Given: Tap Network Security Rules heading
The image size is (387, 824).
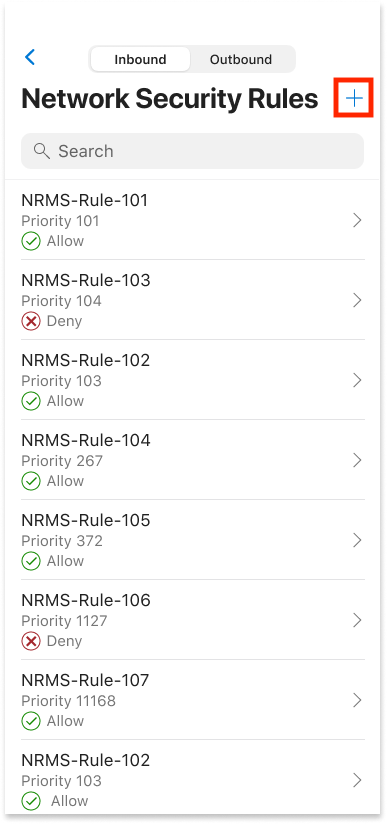Looking at the screenshot, I should point(170,98).
